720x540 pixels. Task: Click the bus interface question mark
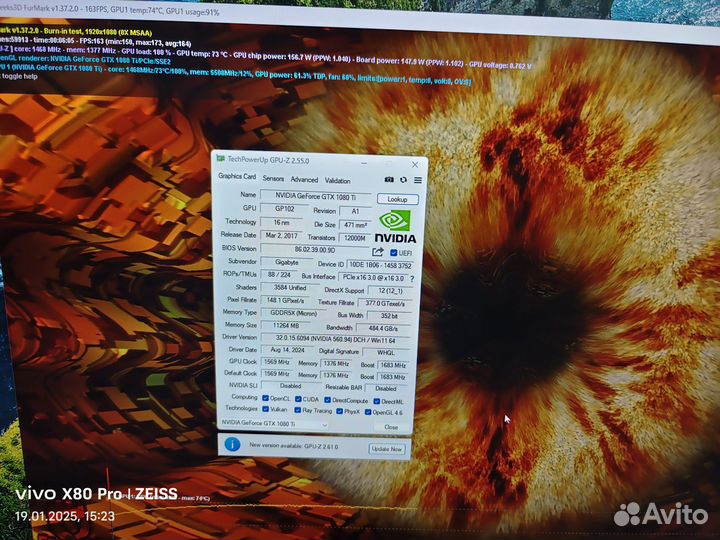click(x=412, y=279)
